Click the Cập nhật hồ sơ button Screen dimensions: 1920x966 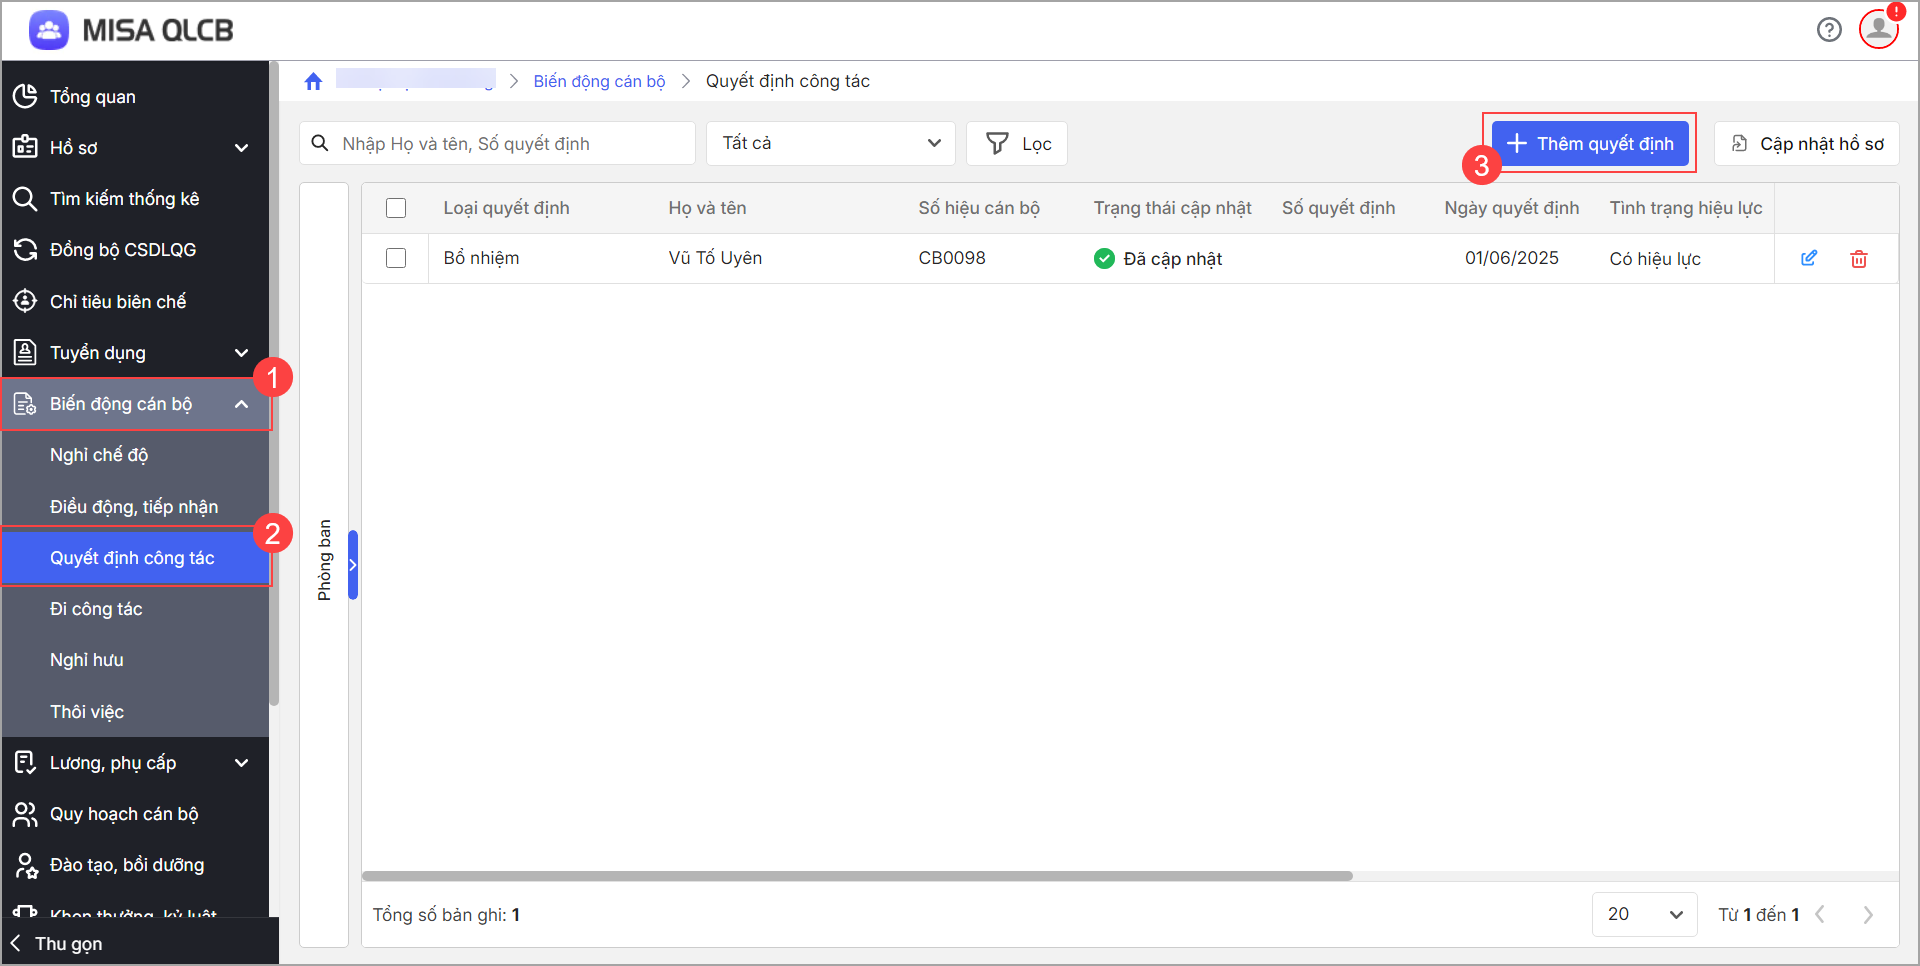click(x=1806, y=144)
